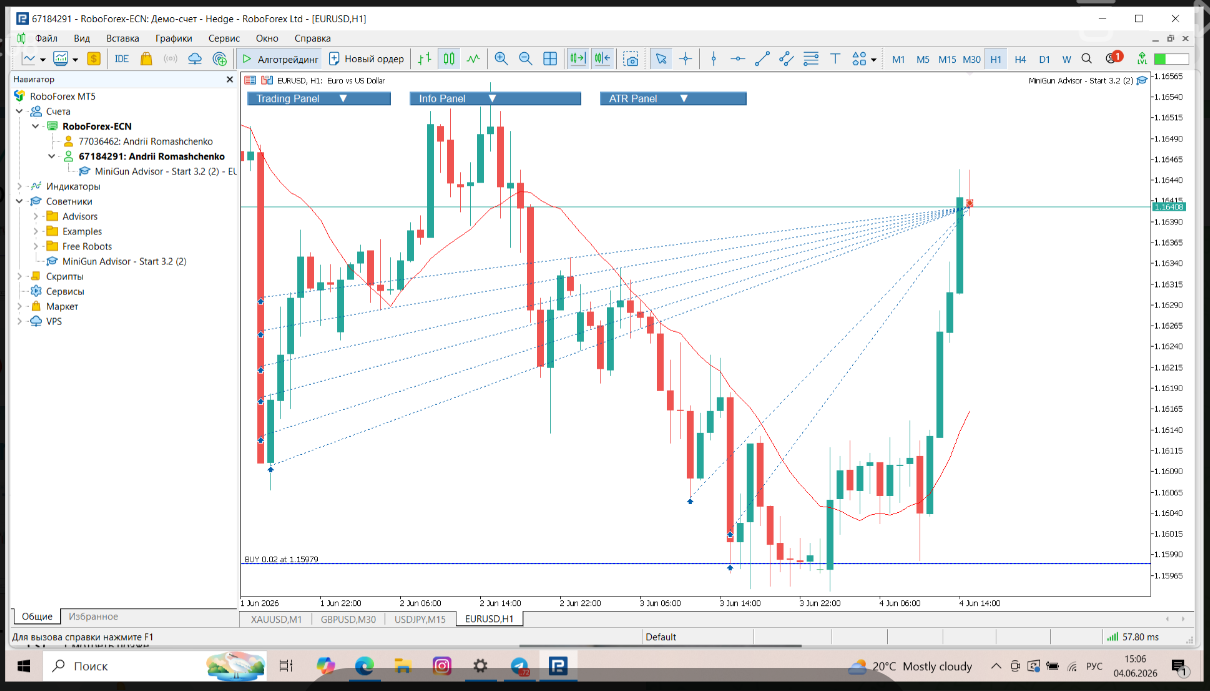Switch chart to bar chart style
Viewport: 1210px width, 691px height.
coord(425,59)
